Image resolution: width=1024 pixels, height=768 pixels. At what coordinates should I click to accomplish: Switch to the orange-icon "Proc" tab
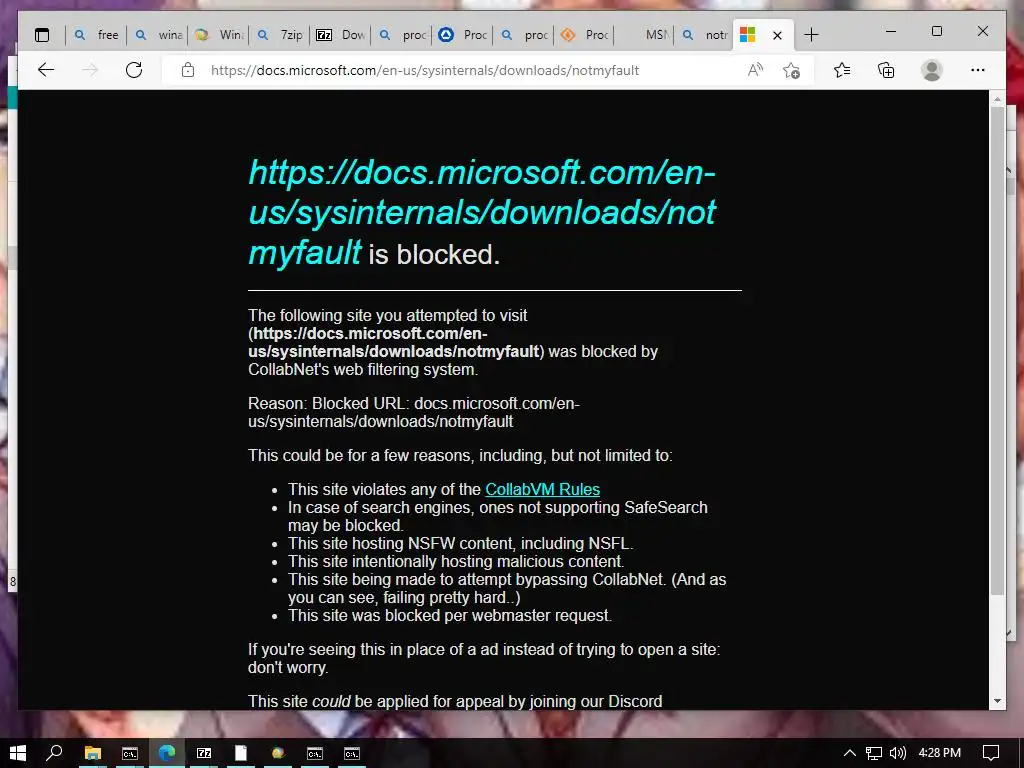tap(584, 35)
